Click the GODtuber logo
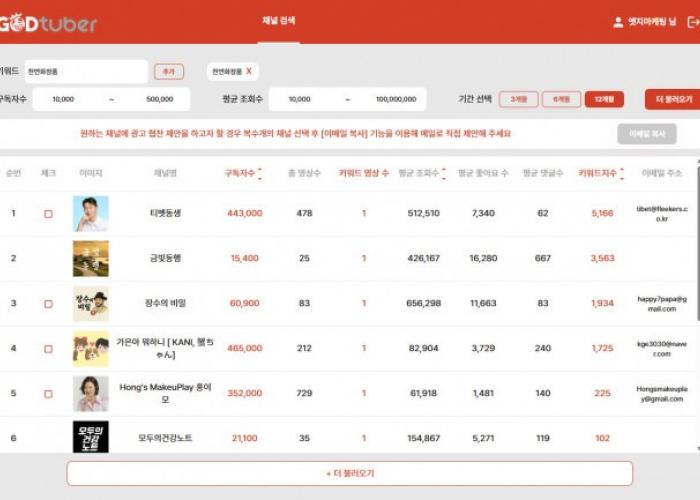This screenshot has height=500, width=700. tap(48, 23)
